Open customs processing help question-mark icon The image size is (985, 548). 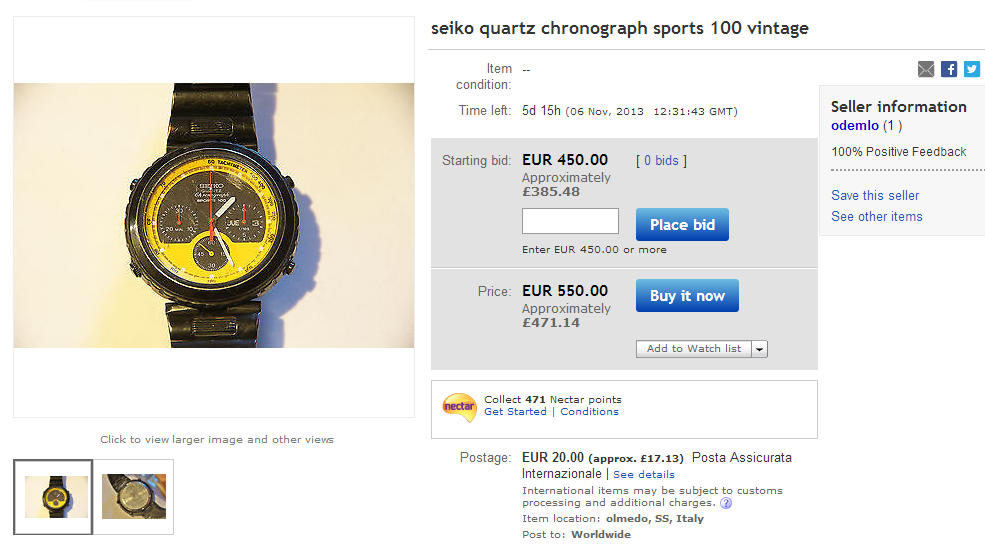point(726,504)
